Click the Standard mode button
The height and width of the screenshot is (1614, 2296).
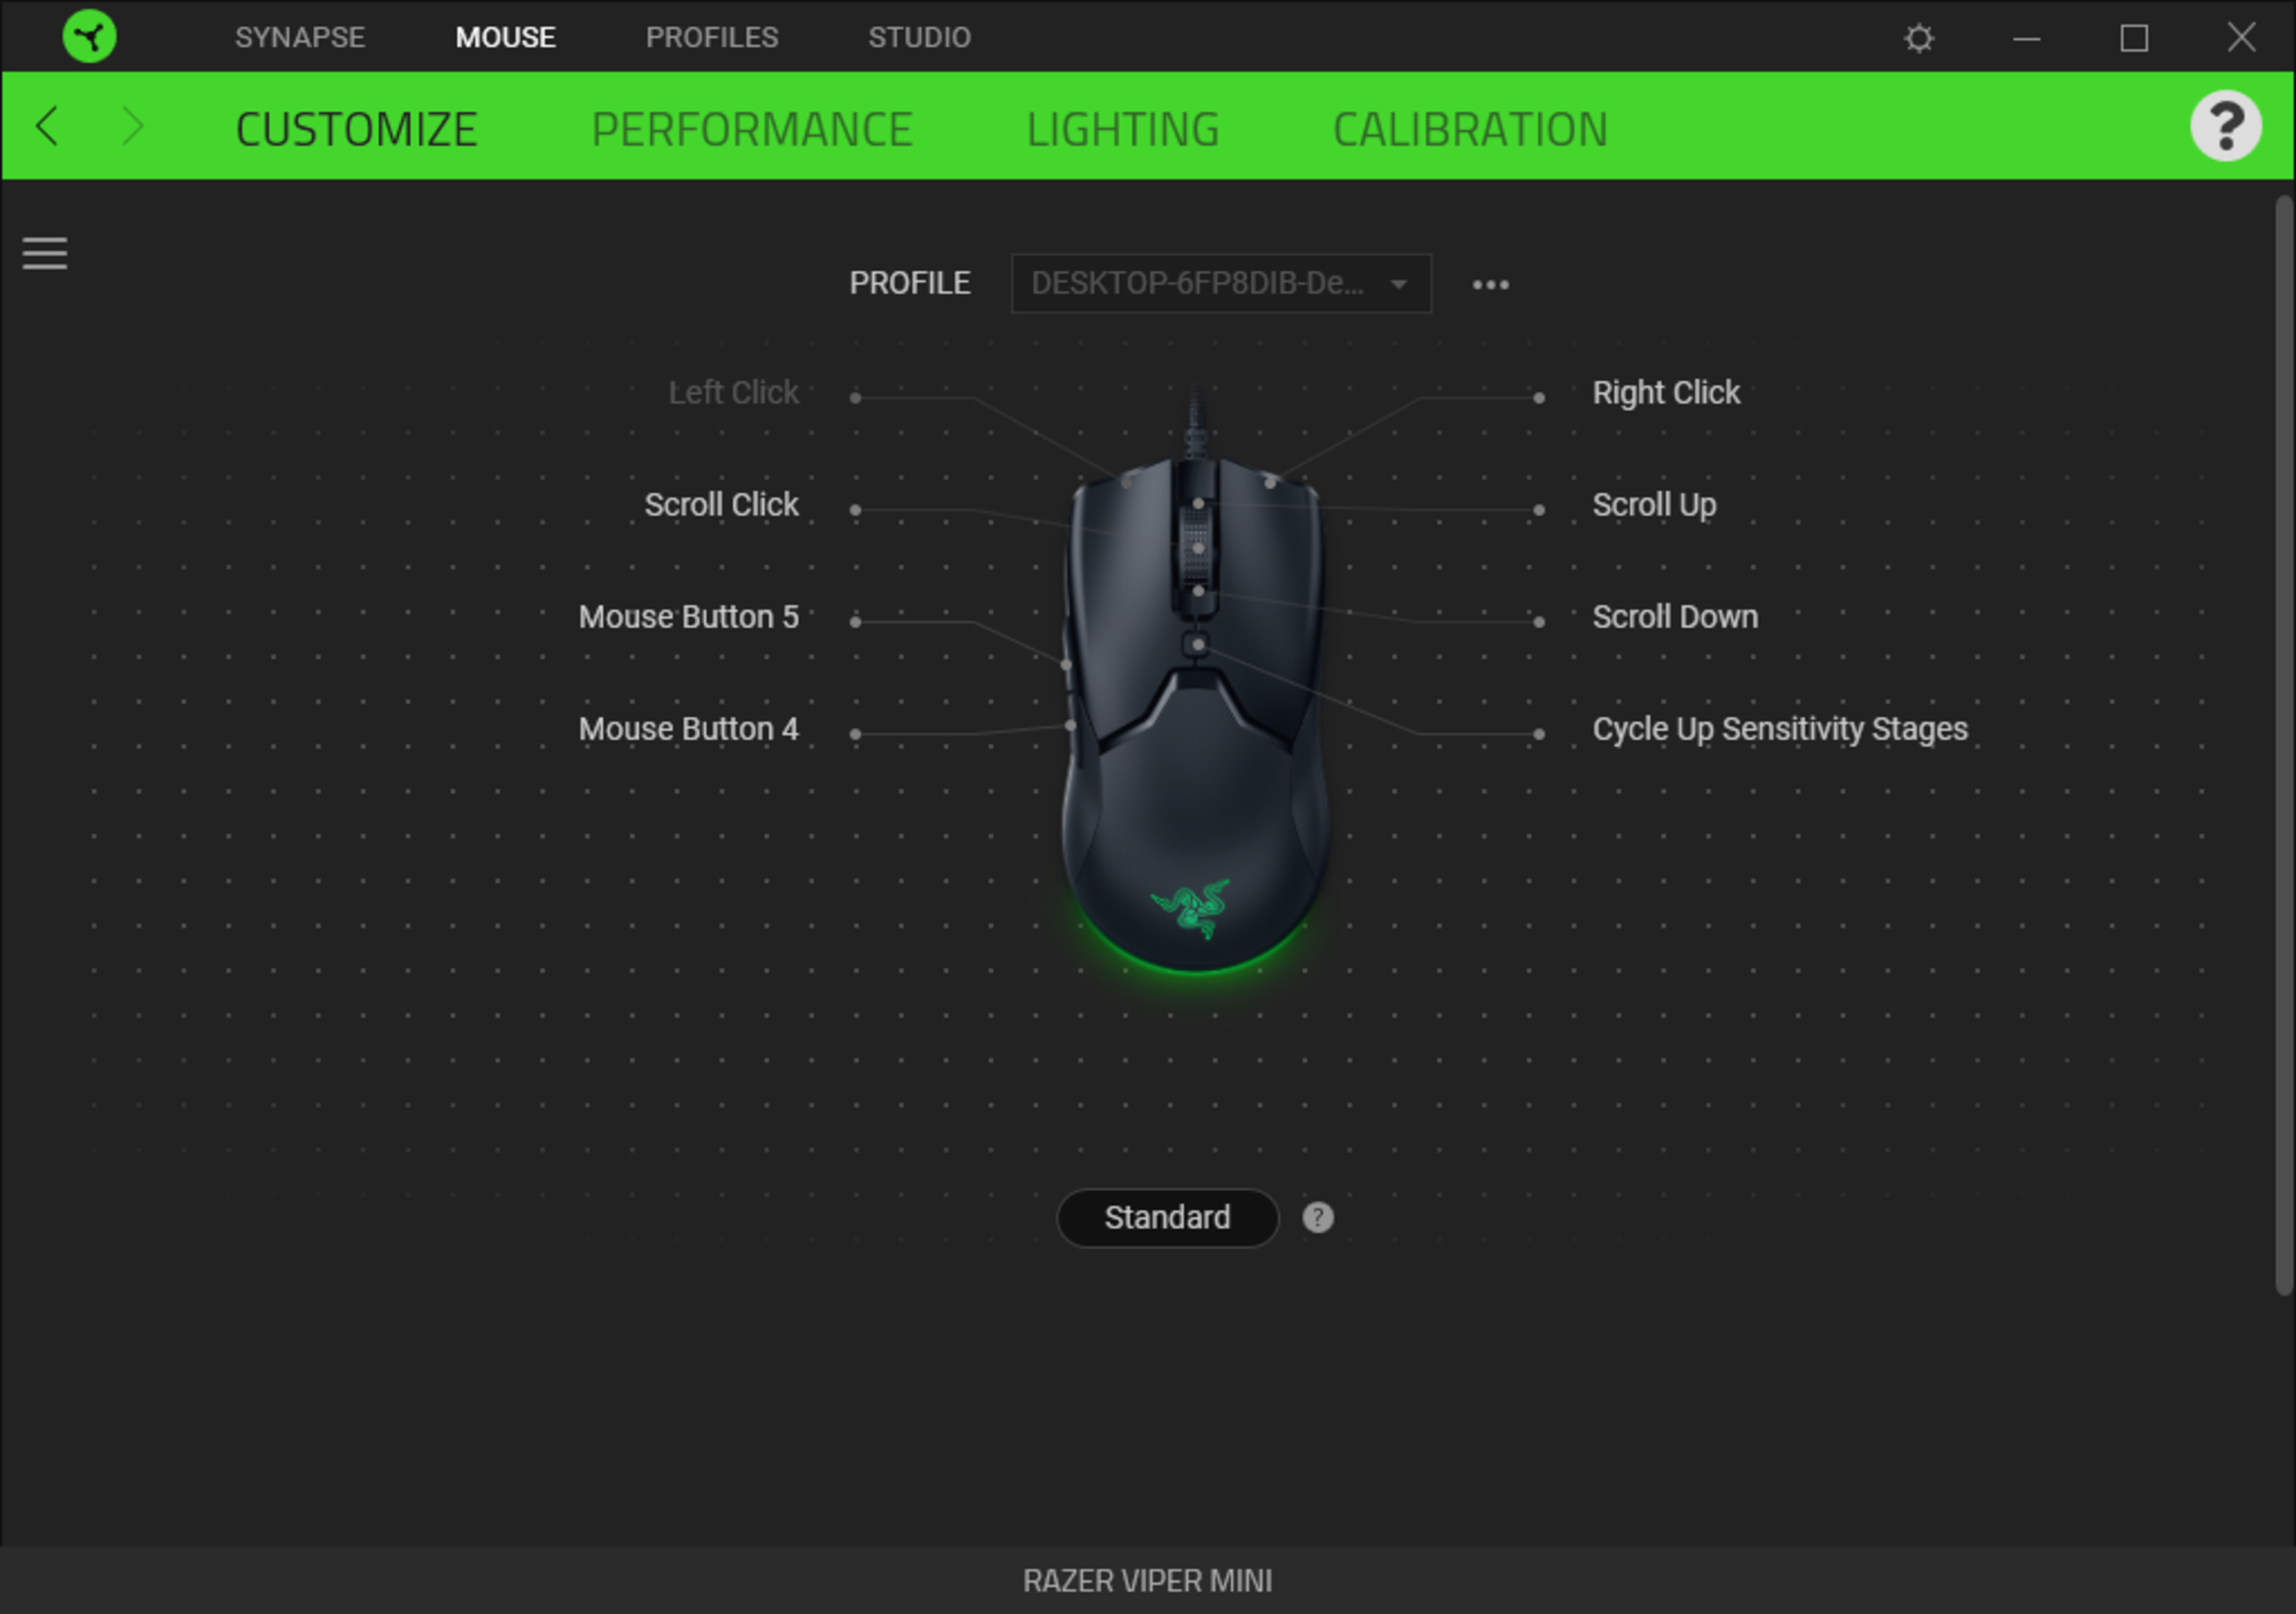(1167, 1218)
